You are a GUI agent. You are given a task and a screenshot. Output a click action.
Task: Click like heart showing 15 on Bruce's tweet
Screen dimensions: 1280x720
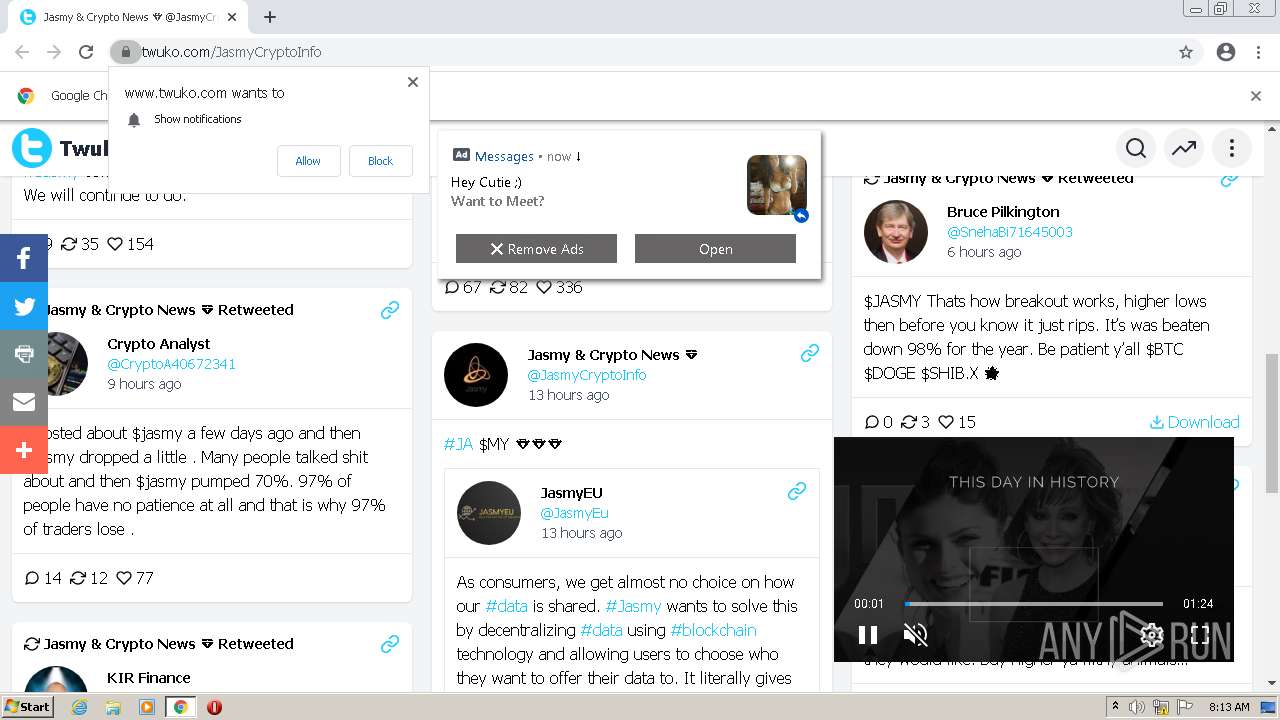[944, 422]
